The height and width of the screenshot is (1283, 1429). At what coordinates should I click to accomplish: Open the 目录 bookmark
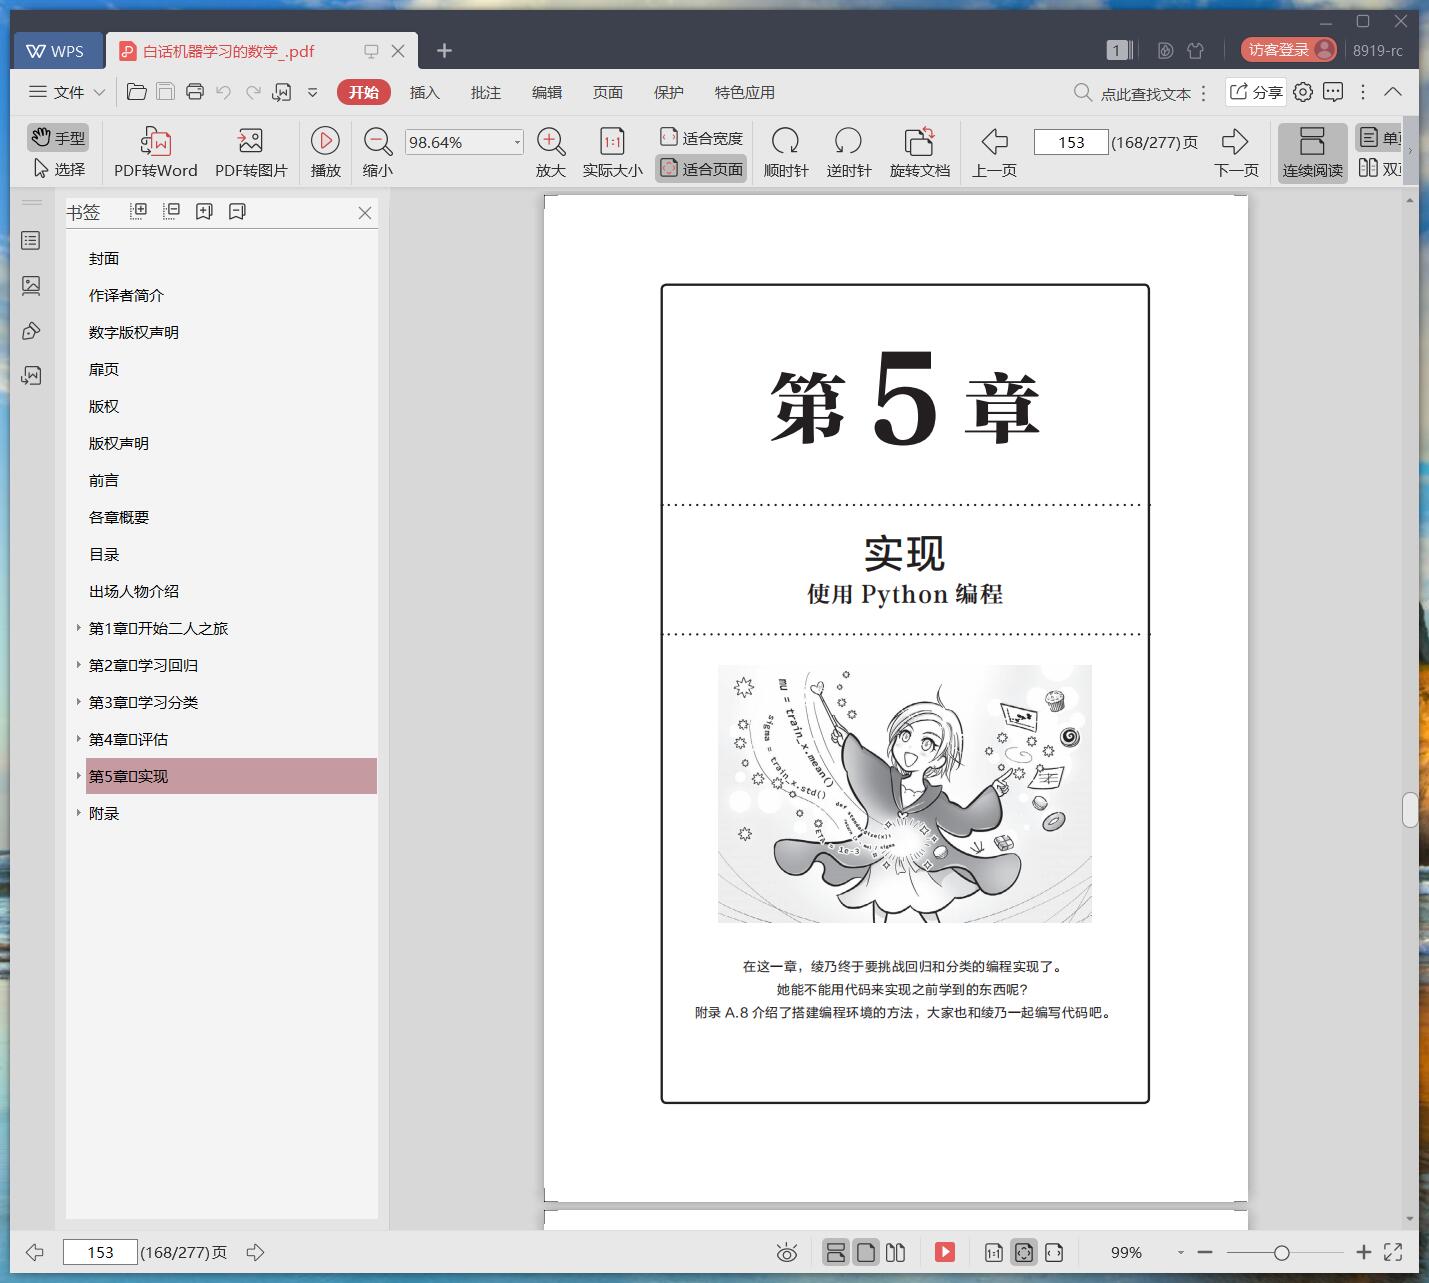(x=104, y=554)
